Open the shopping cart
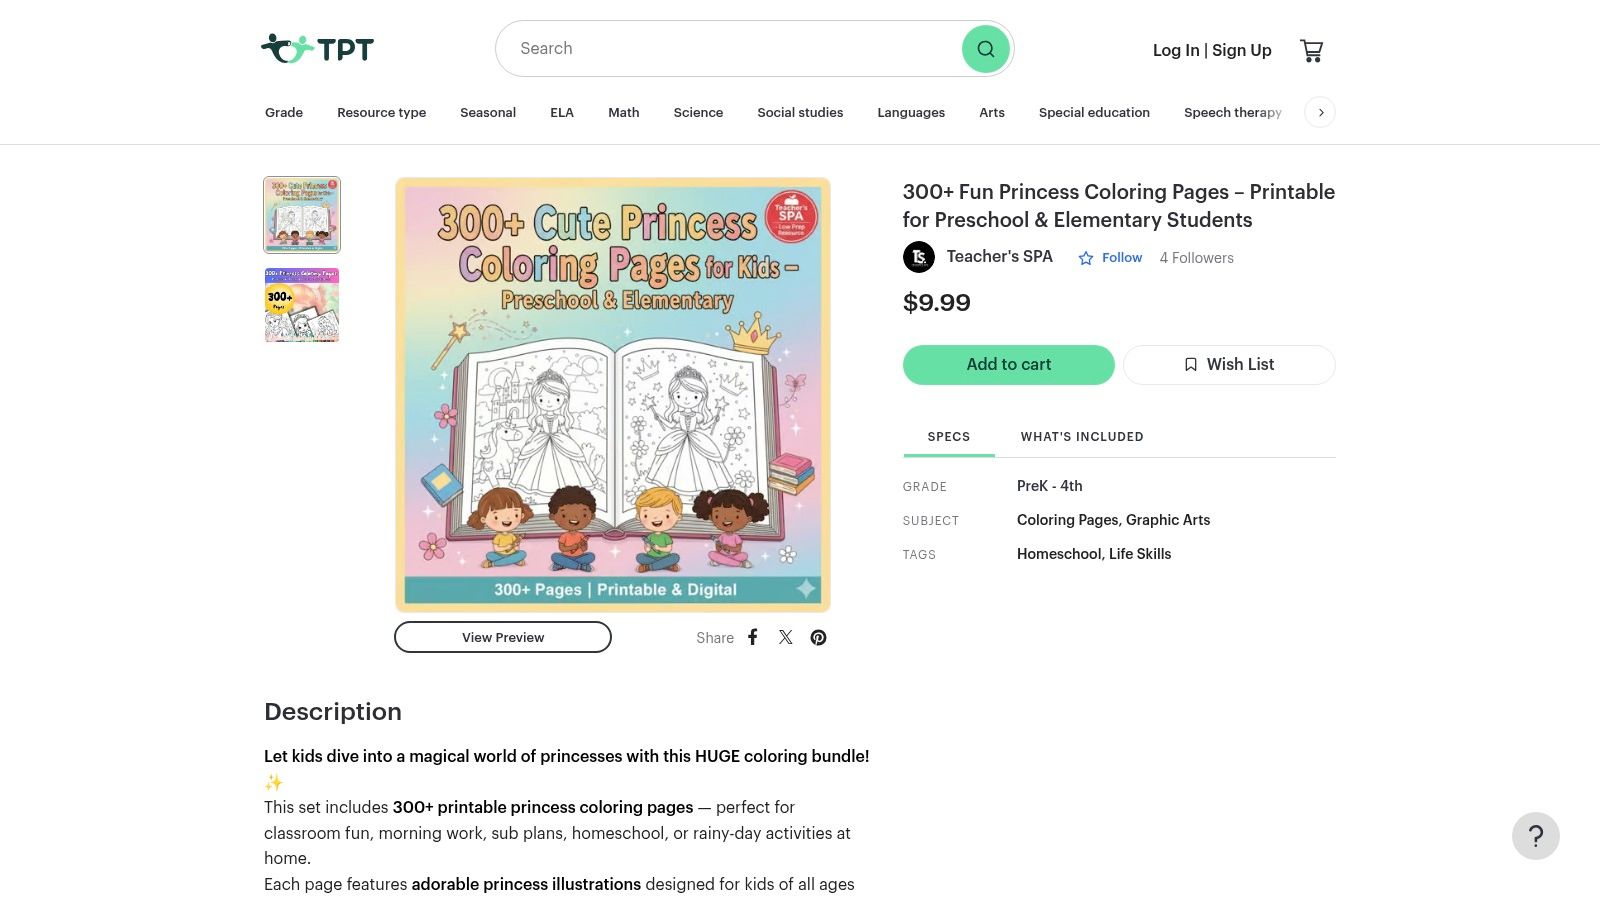Viewport: 1600px width, 900px height. (x=1311, y=49)
